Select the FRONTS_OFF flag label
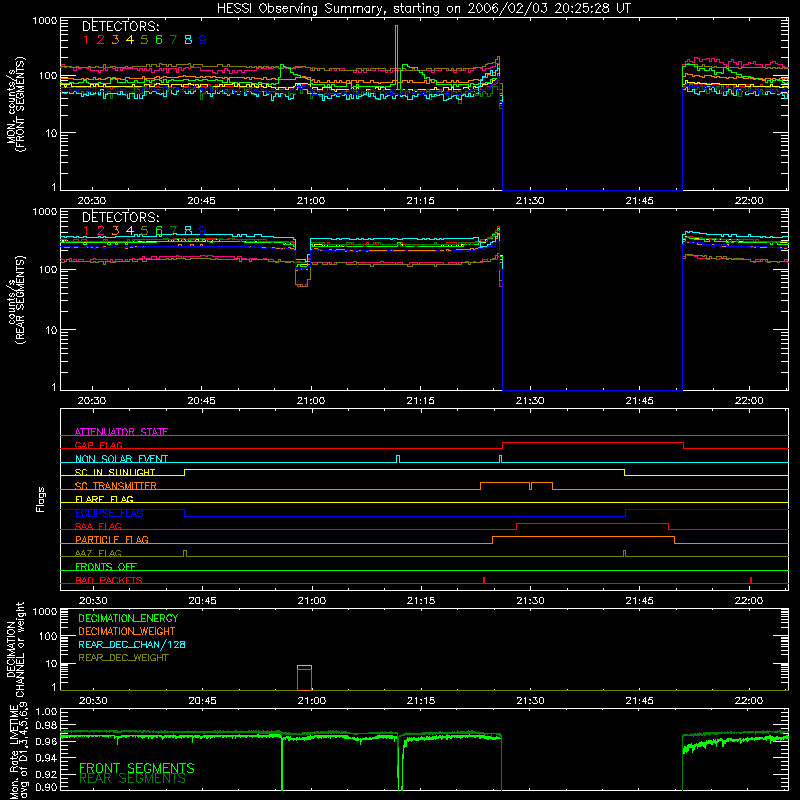Screen dimensions: 800x800 click(x=106, y=566)
